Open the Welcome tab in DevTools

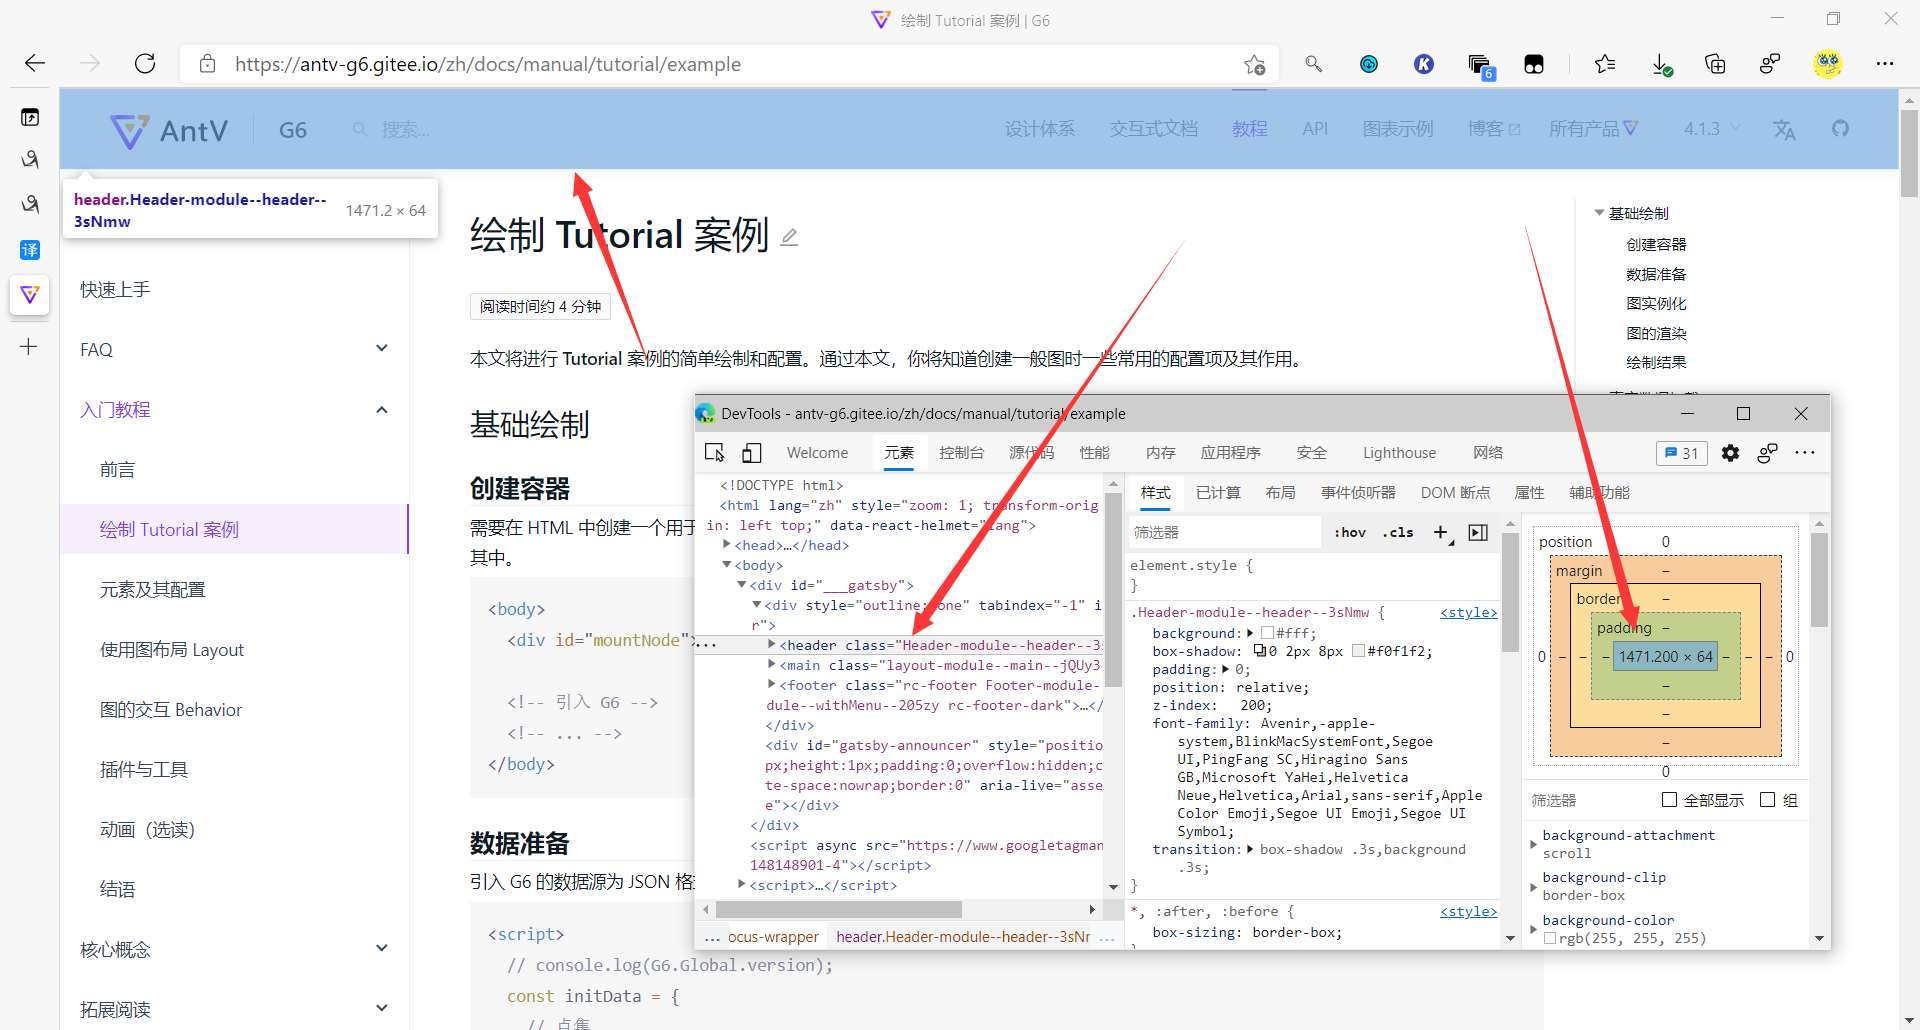(x=817, y=453)
